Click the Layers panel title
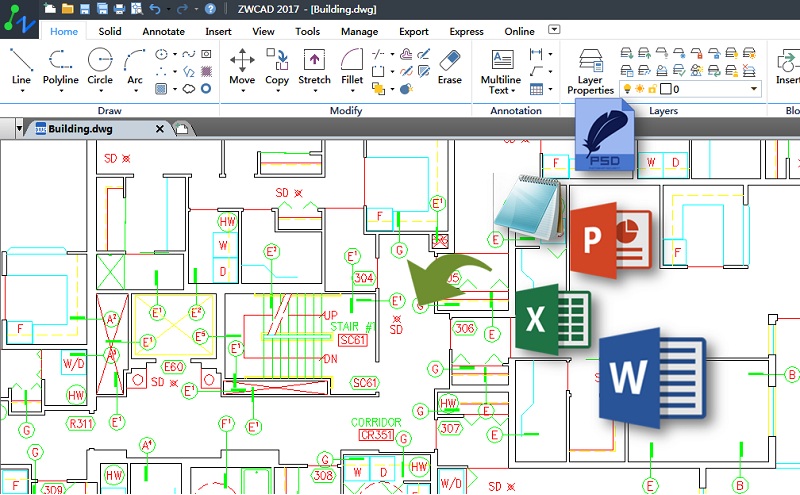The width and height of the screenshot is (800, 495). point(663,111)
